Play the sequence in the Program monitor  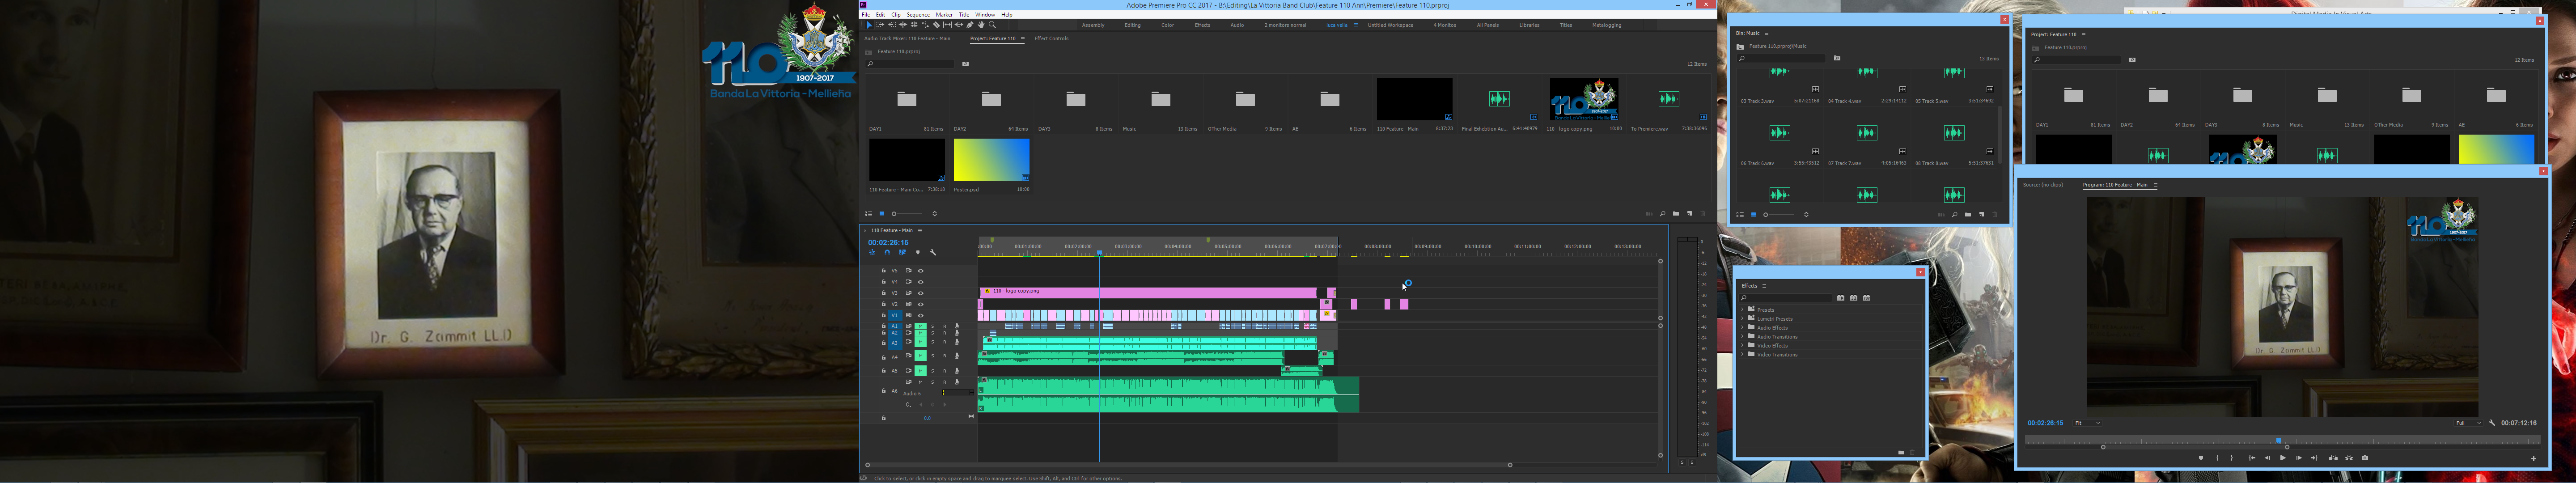[x=2283, y=458]
